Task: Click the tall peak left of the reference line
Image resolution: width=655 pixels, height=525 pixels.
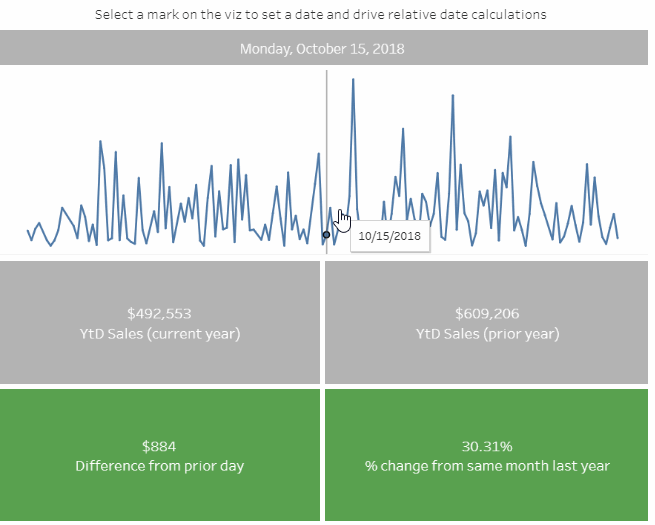Action: [319, 154]
